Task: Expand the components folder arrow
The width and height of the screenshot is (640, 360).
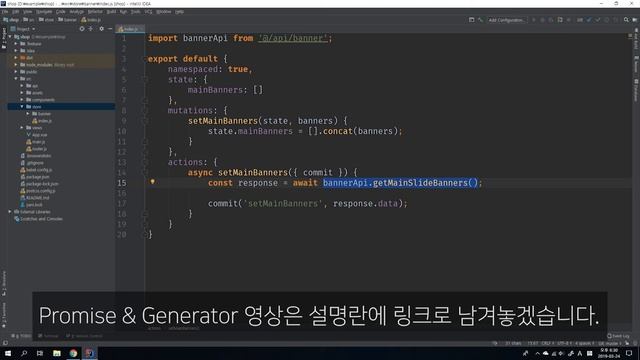Action: 22,100
